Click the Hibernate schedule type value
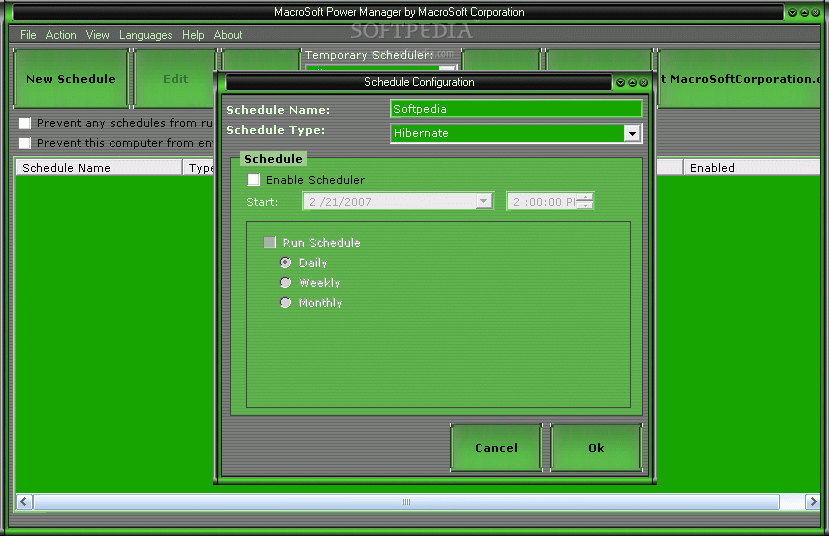Screen dimensions: 829x536 [421, 133]
